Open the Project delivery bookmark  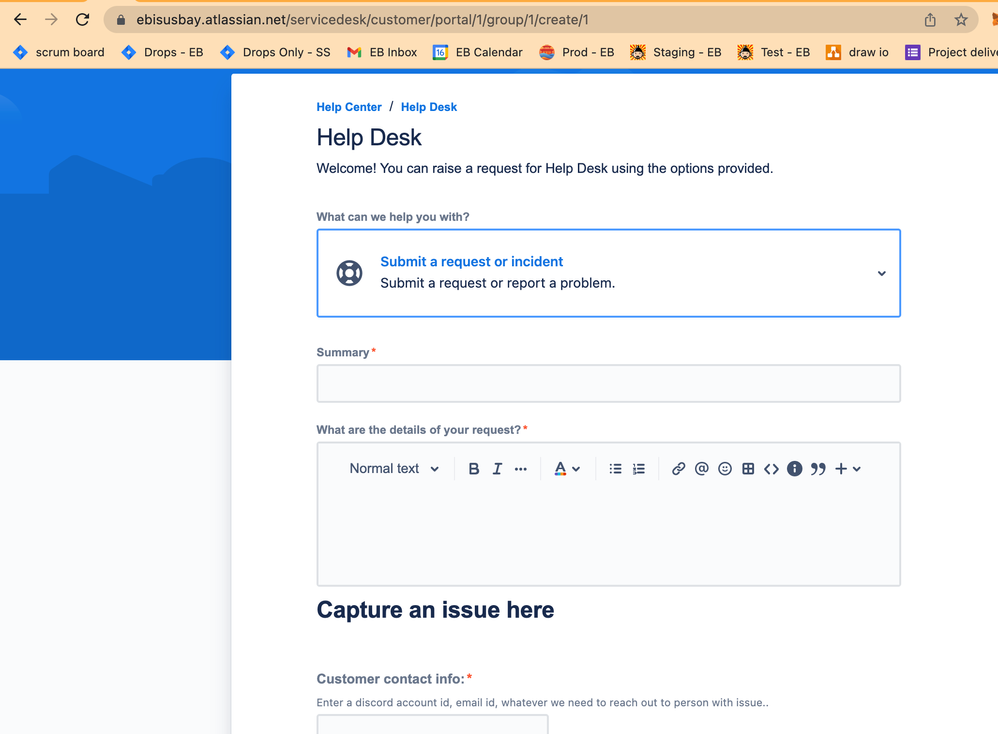(x=952, y=52)
